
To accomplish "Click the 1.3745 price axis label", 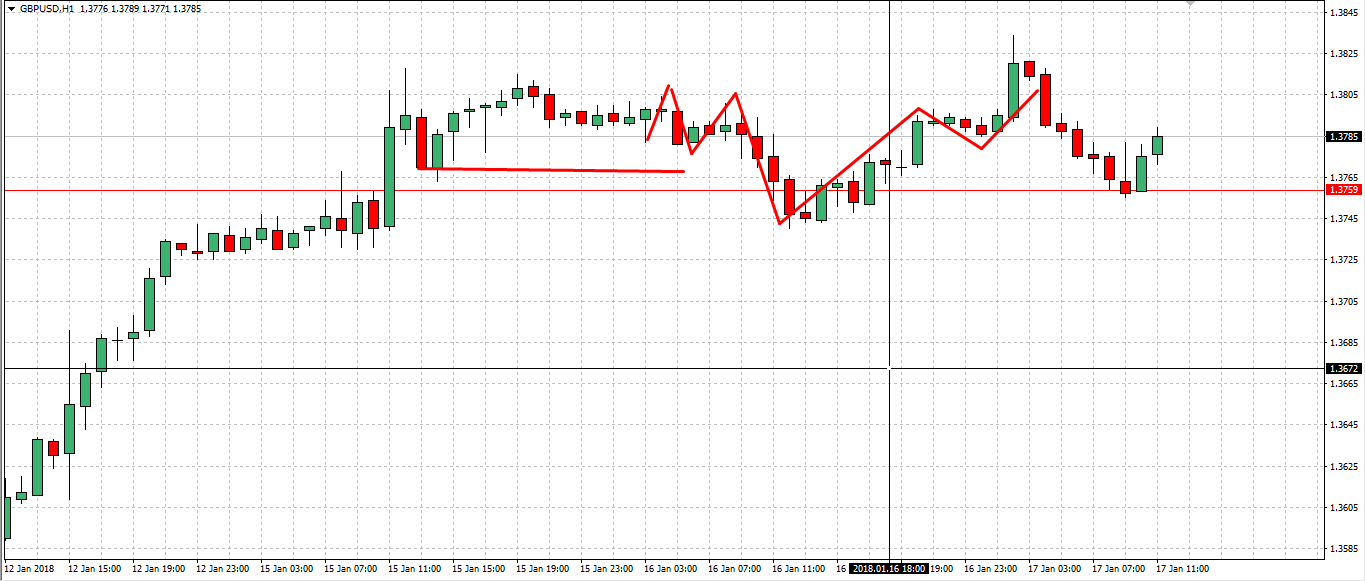I will pyautogui.click(x=1344, y=218).
